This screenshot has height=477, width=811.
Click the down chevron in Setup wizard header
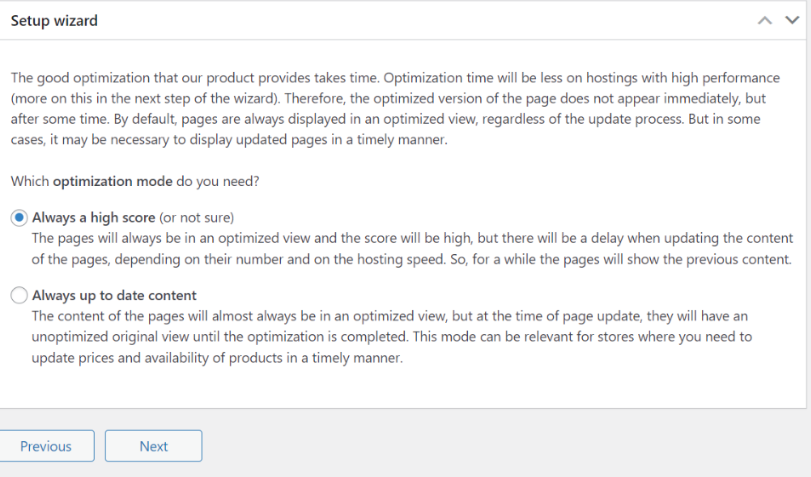point(792,20)
